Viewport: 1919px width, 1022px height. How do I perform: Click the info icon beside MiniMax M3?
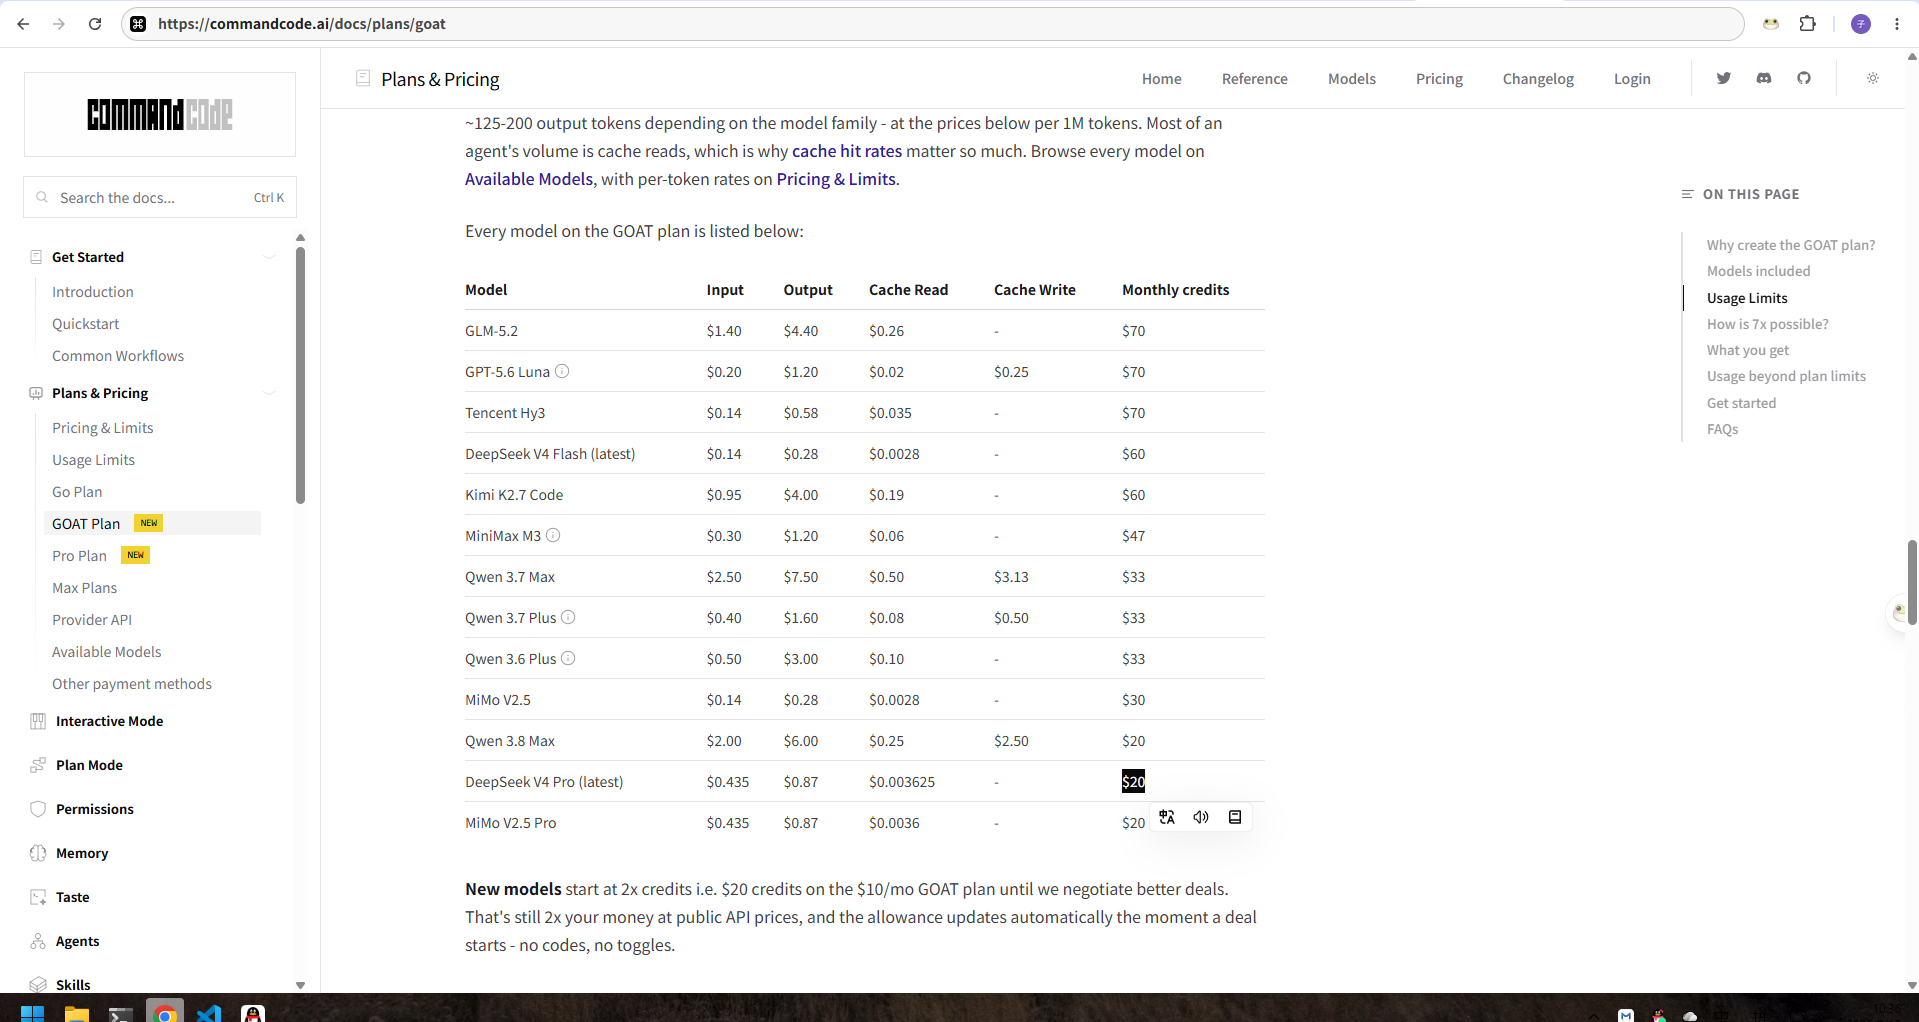(553, 535)
